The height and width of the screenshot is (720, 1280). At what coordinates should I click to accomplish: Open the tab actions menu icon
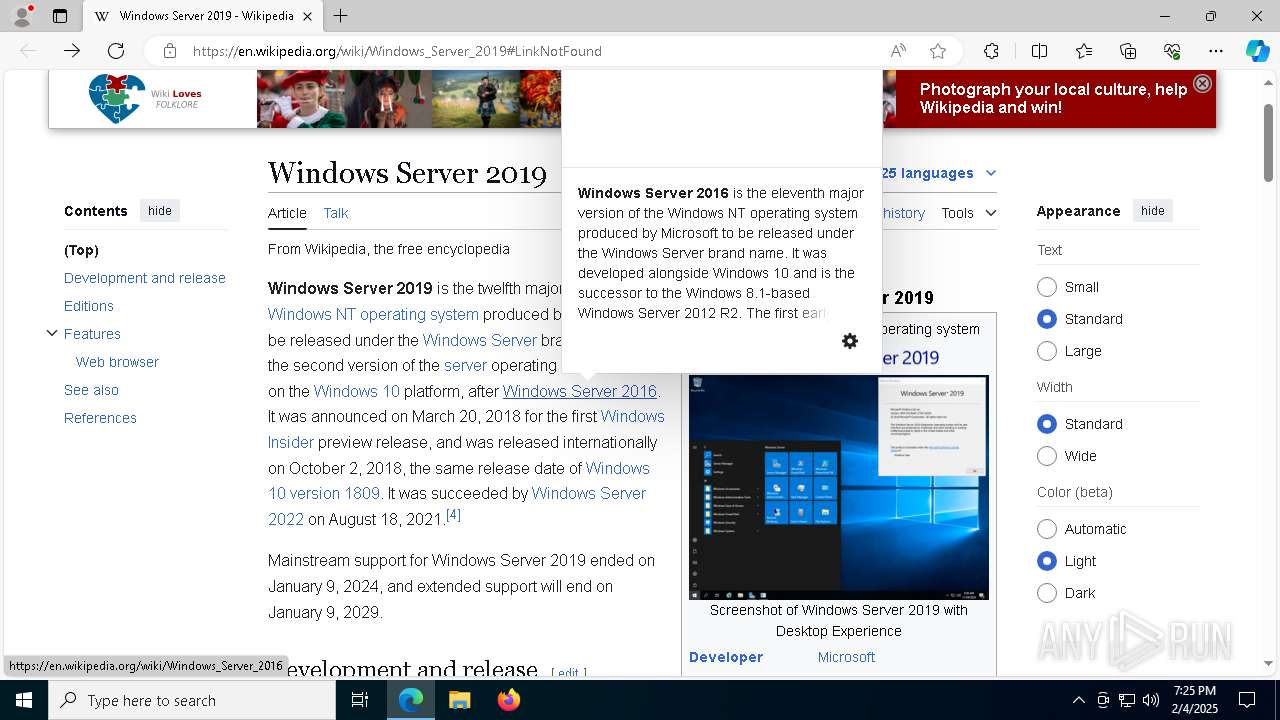click(x=60, y=16)
